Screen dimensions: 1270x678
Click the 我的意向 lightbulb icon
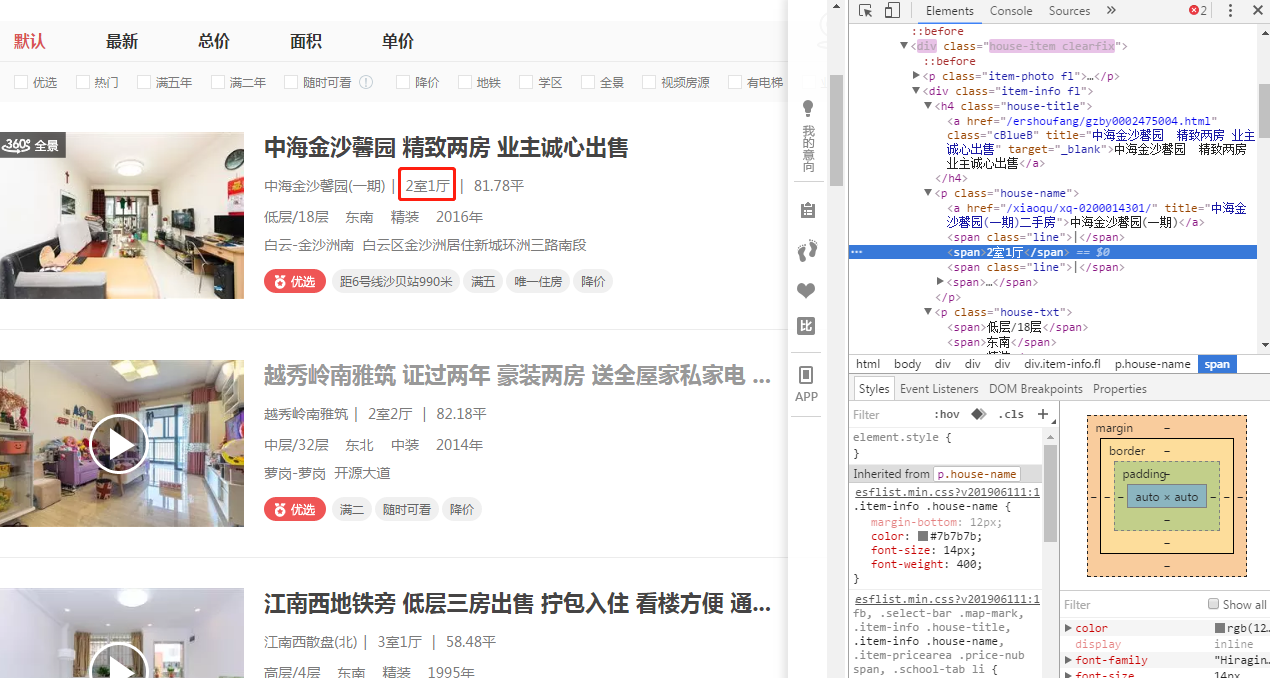click(807, 107)
